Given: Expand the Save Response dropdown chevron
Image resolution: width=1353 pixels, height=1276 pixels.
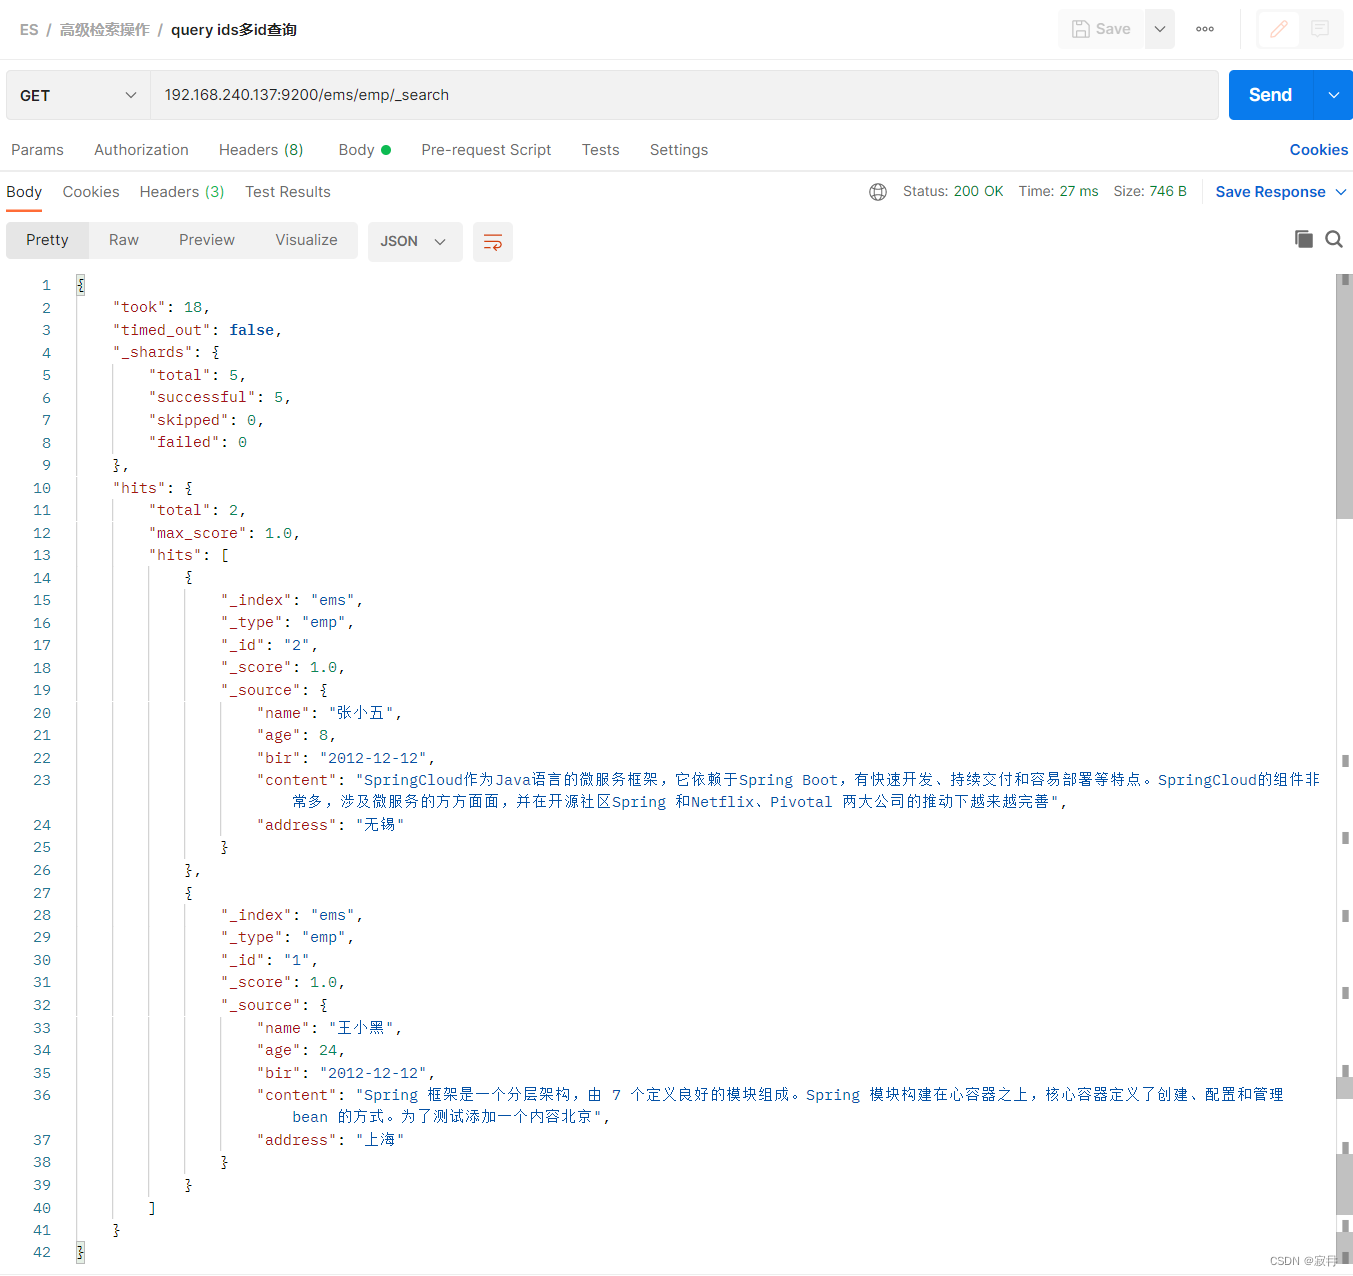Looking at the screenshot, I should click(1341, 192).
